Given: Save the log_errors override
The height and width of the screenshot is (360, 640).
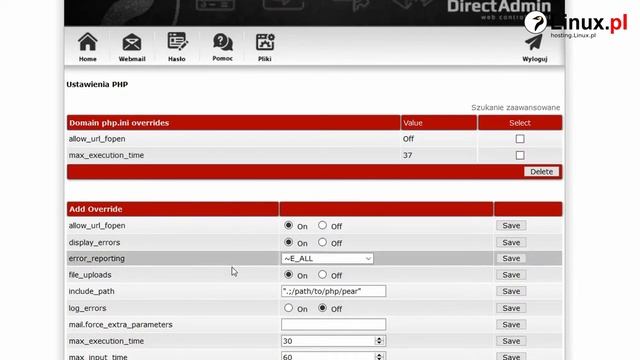Looking at the screenshot, I should (x=511, y=308).
